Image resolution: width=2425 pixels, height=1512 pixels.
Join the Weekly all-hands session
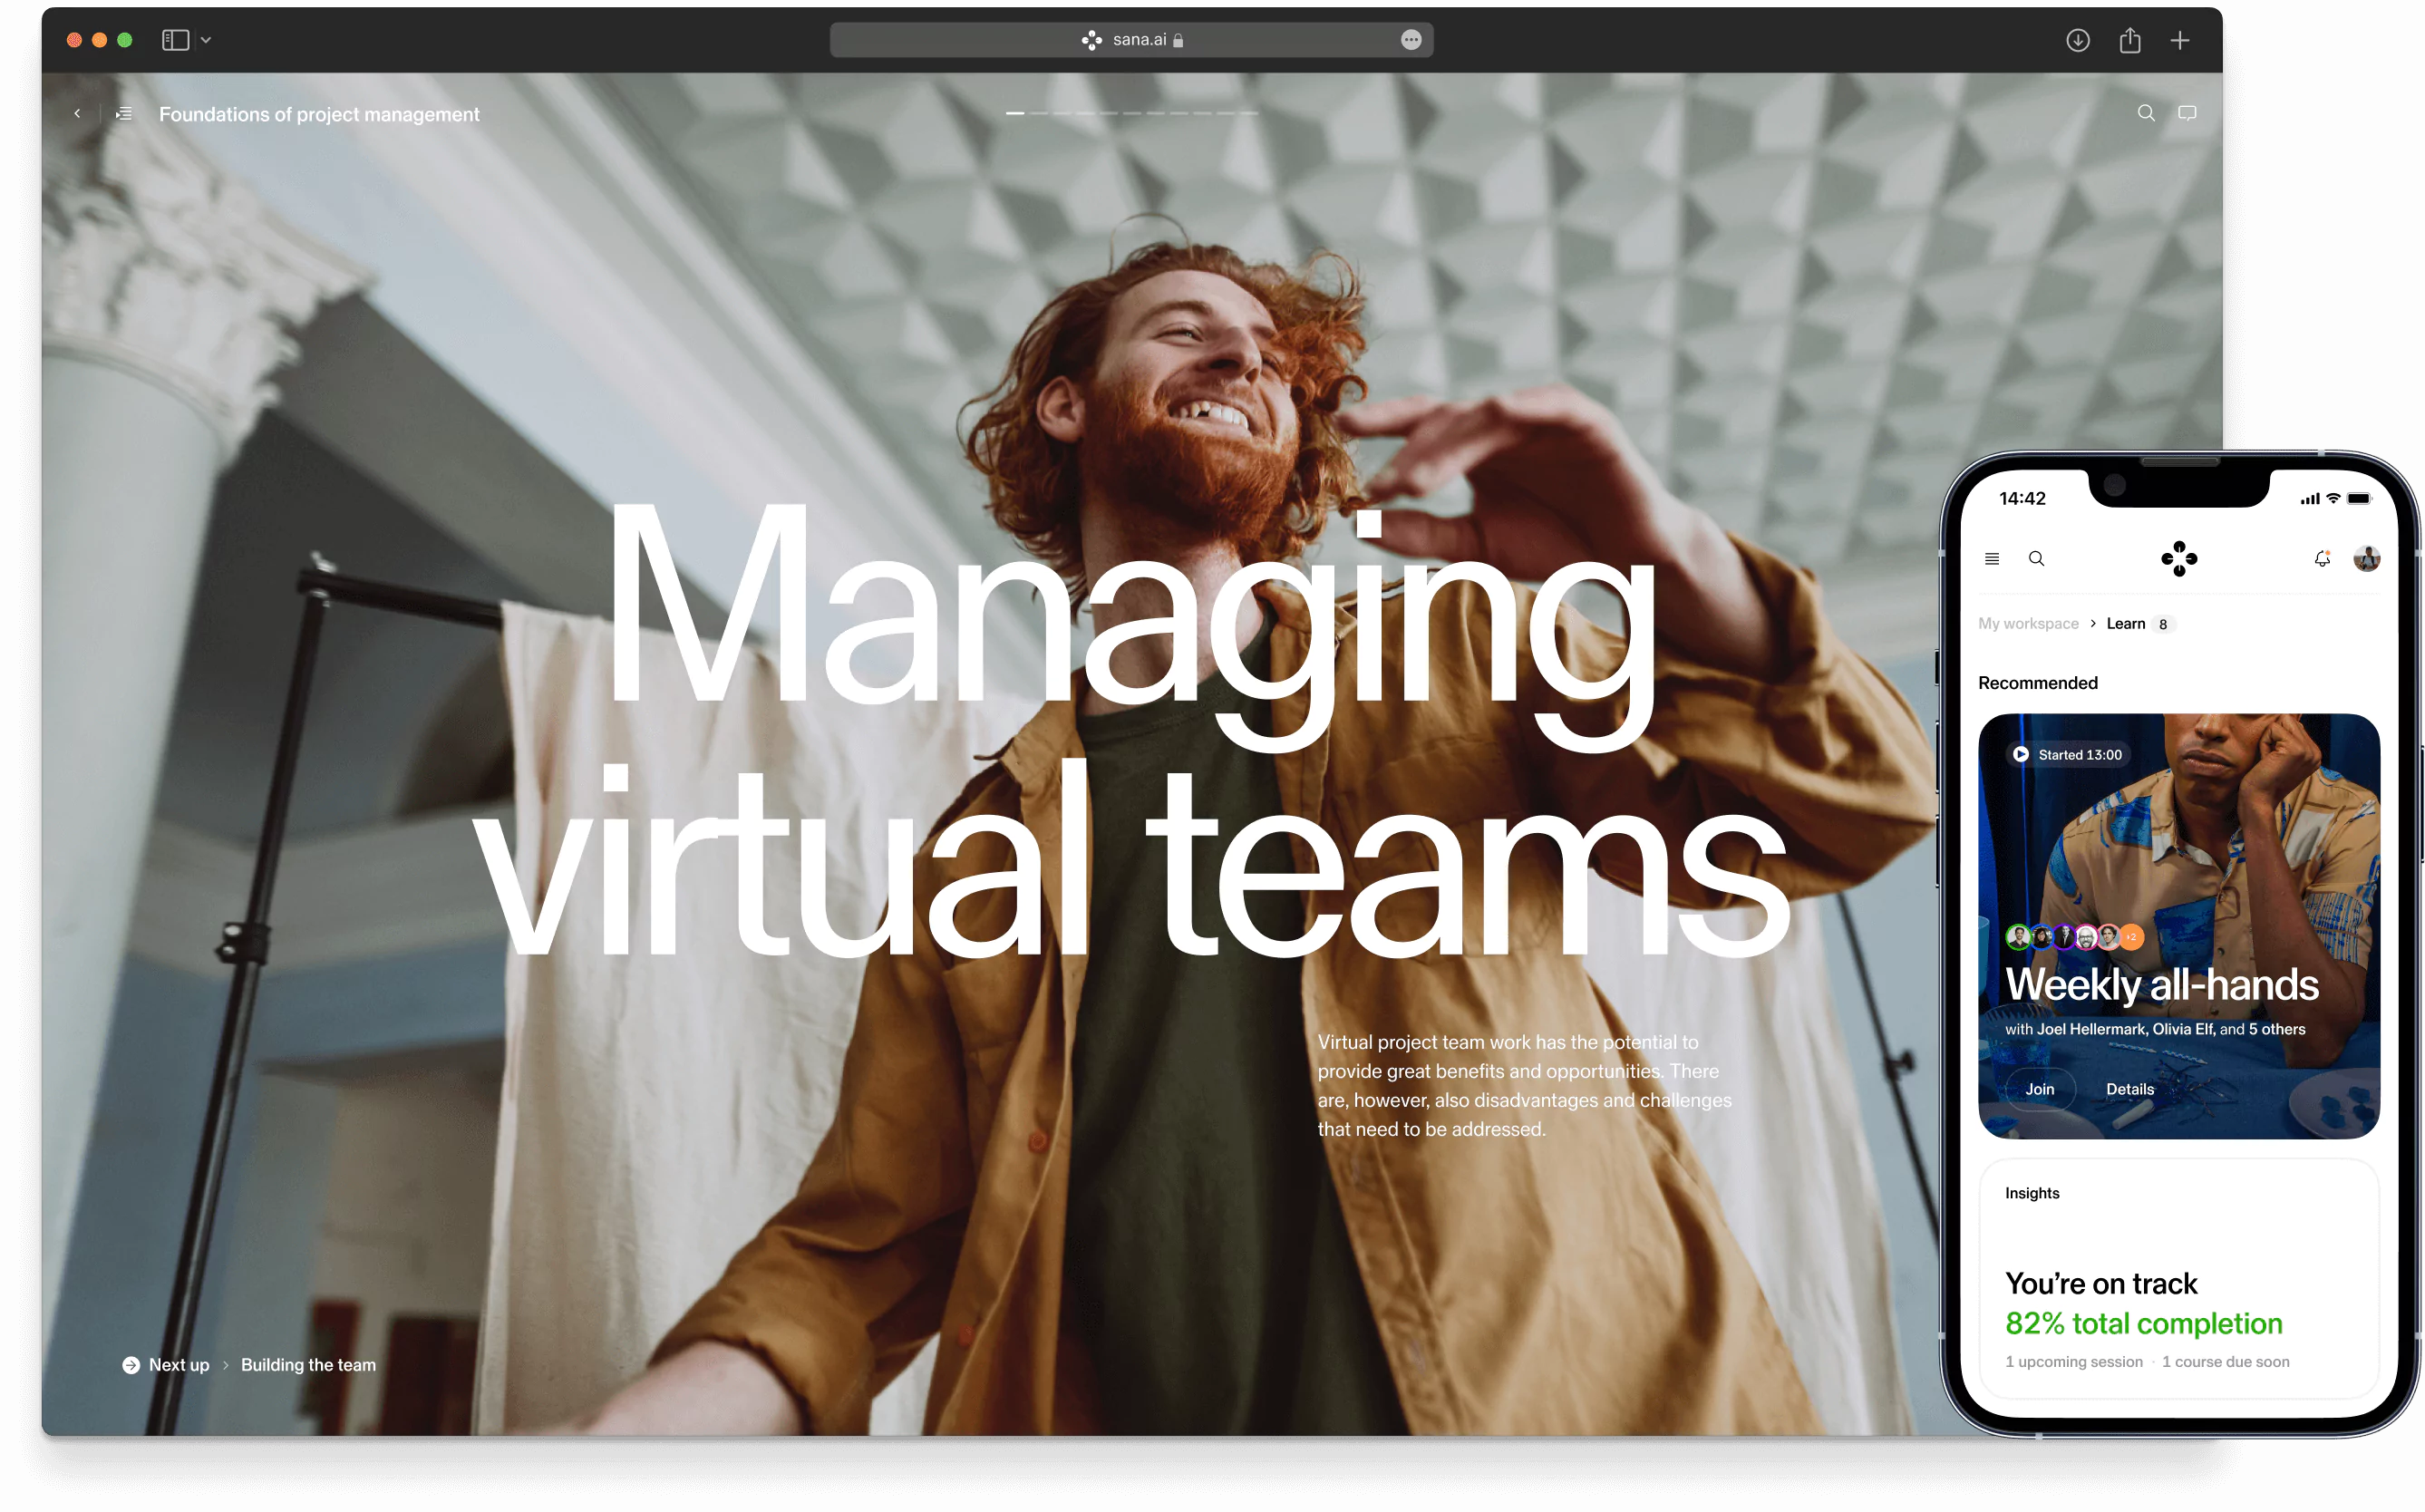coord(2039,1089)
